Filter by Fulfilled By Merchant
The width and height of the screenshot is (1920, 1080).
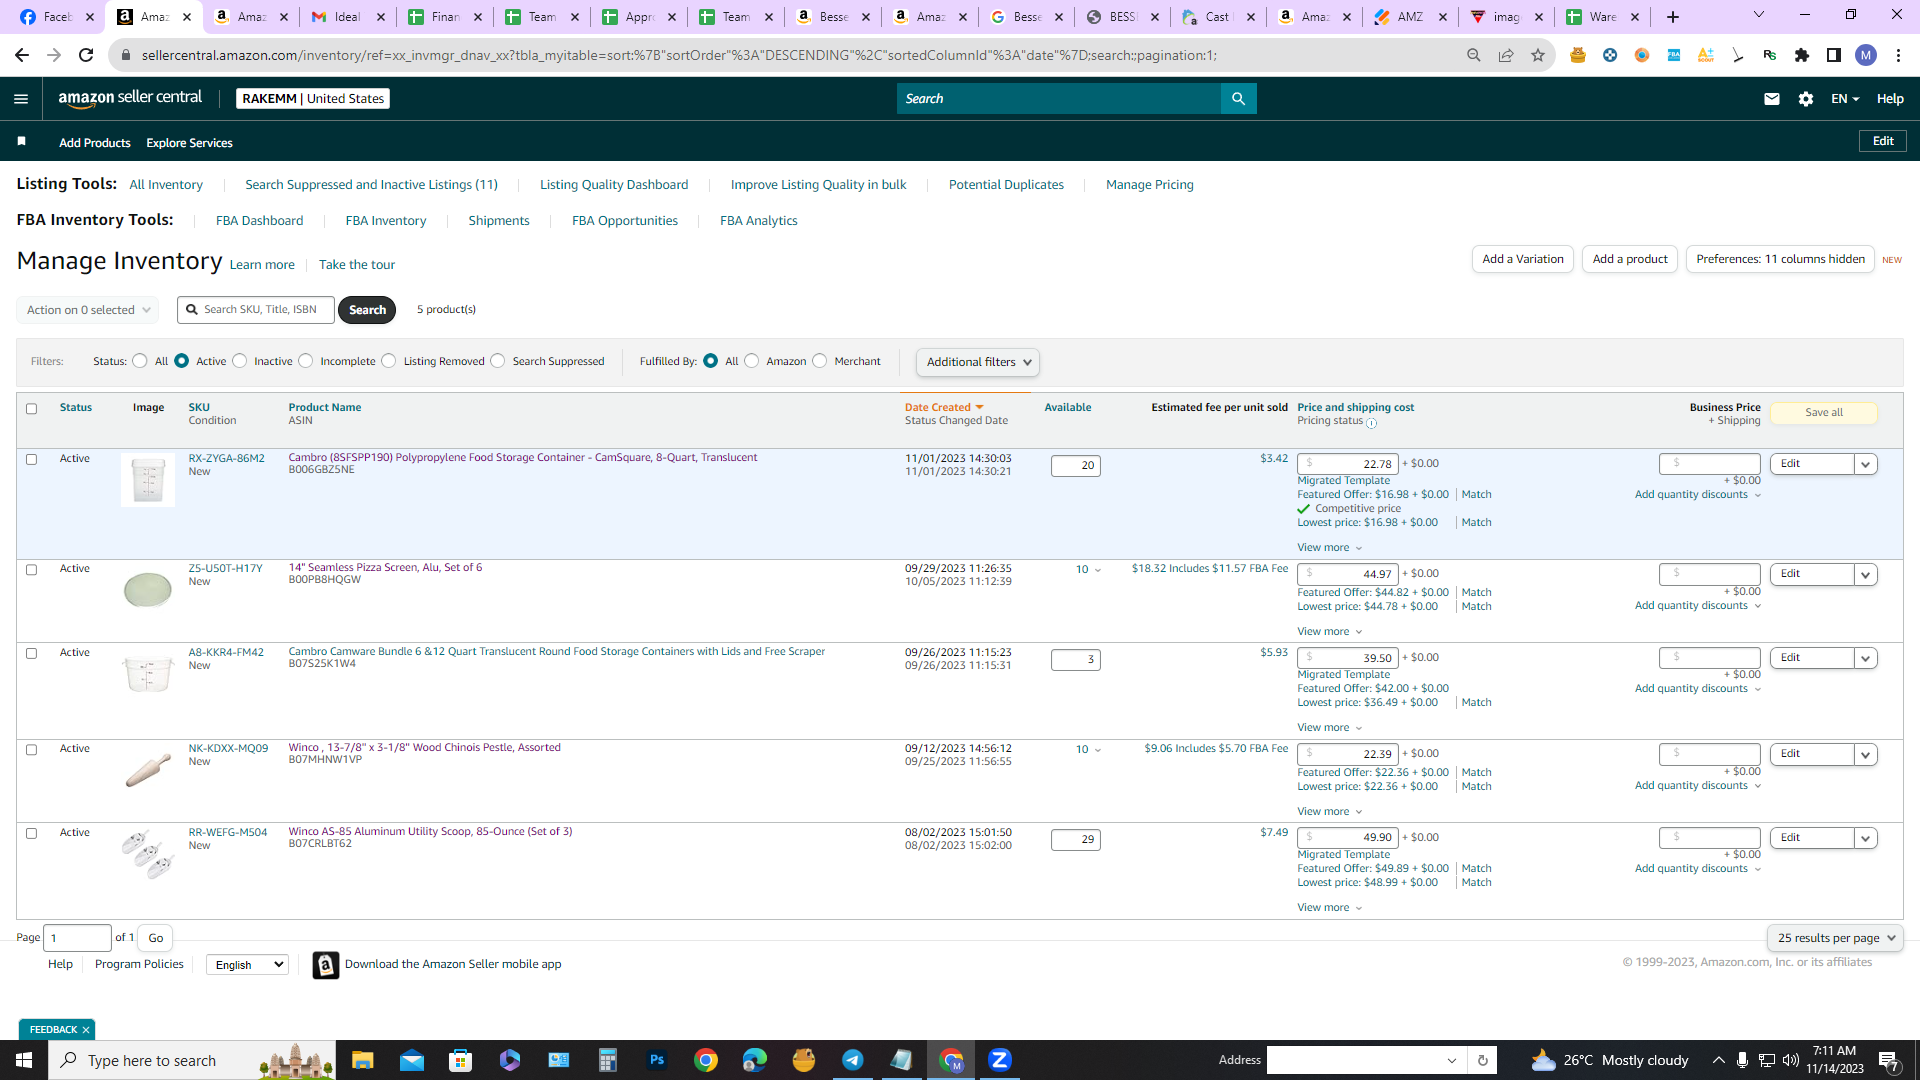coord(820,361)
